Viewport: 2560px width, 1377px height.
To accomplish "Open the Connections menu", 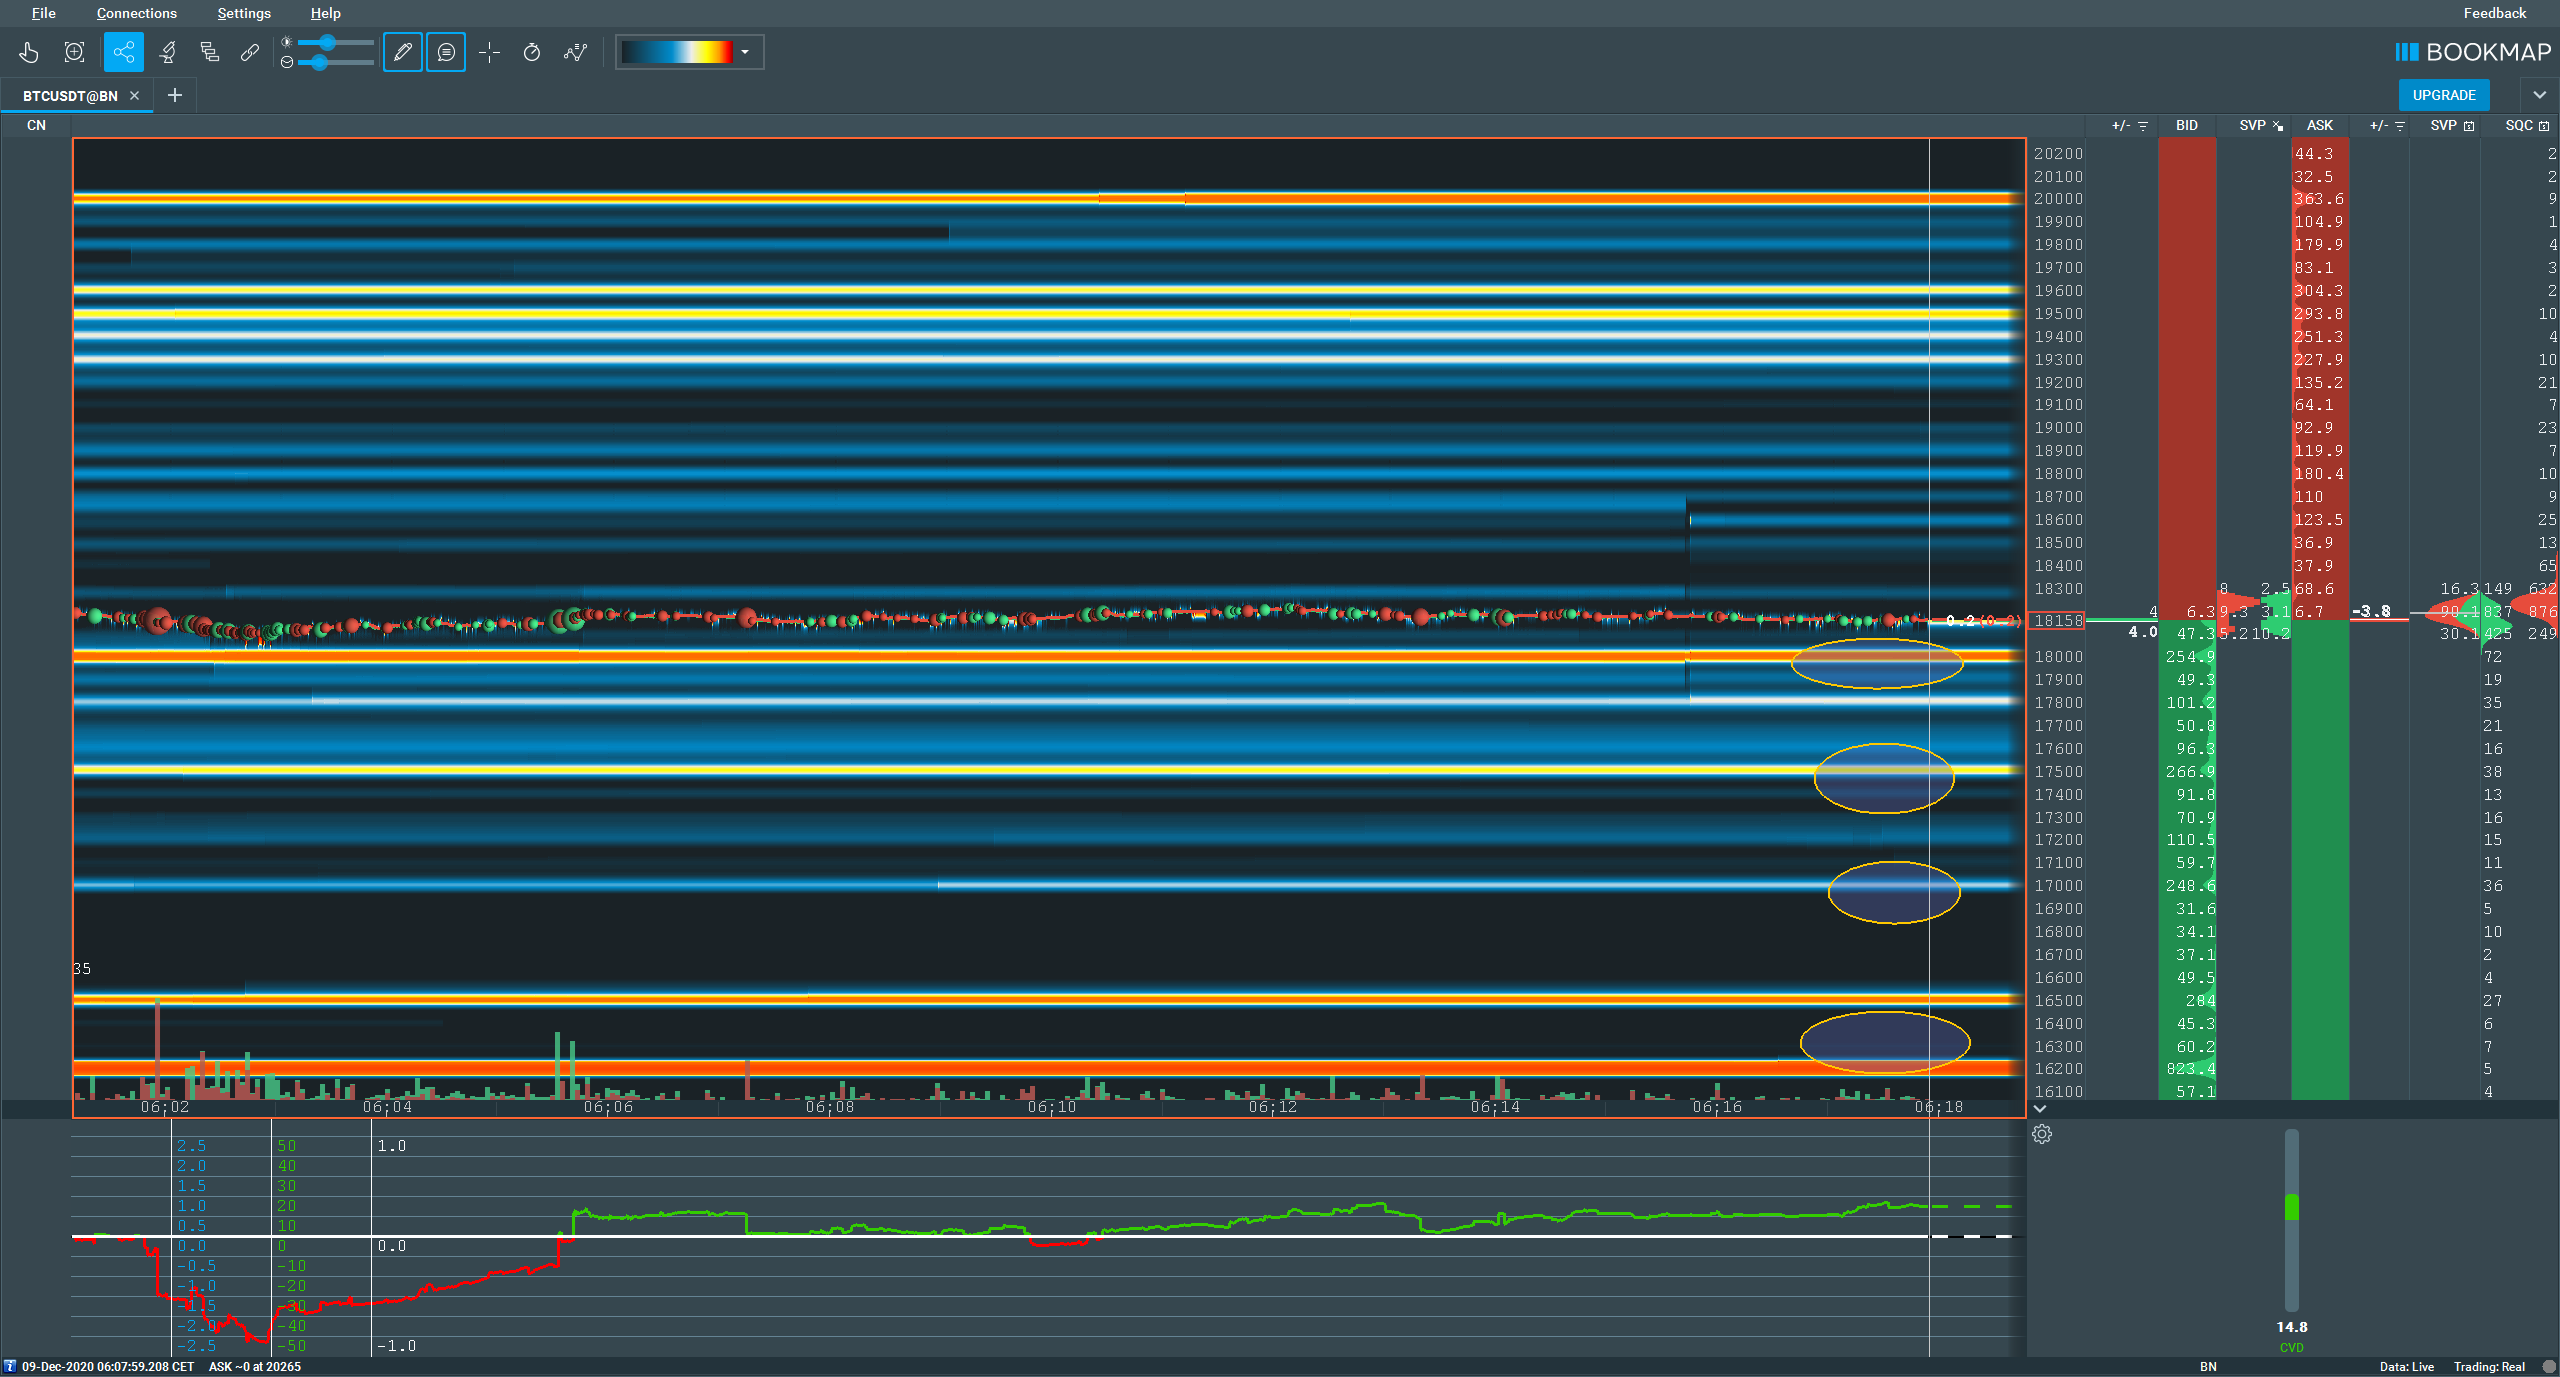I will tap(136, 13).
